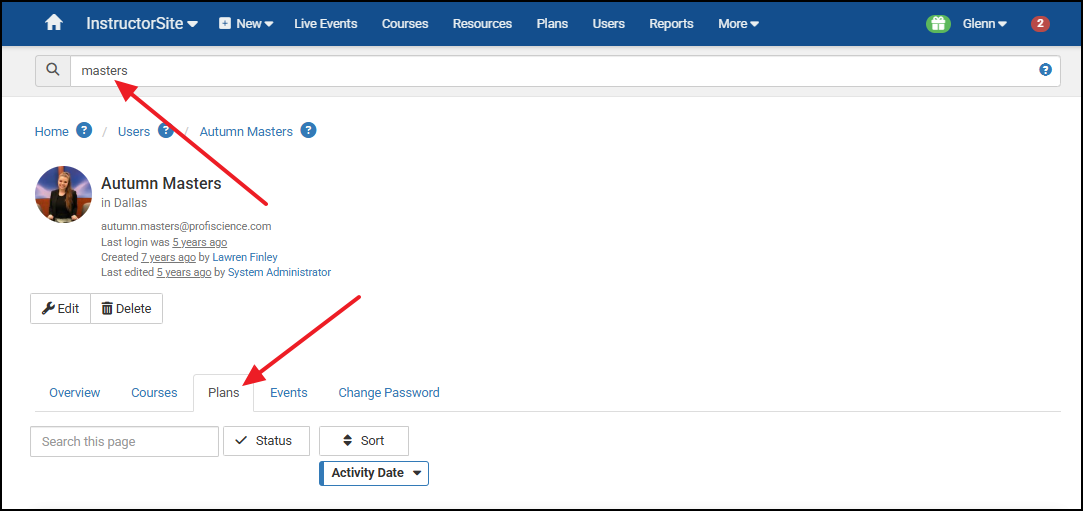Open Reports in top navigation
Viewport: 1083px width, 511px height.
(x=671, y=23)
